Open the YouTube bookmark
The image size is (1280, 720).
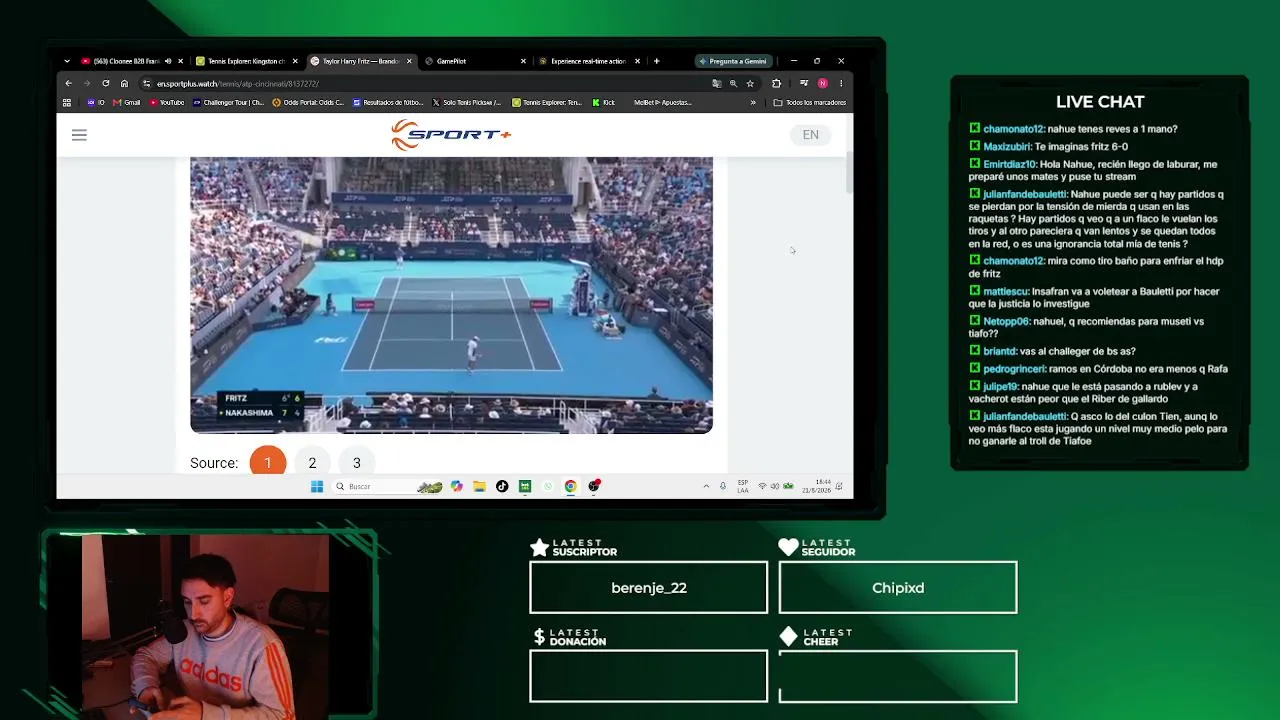tap(167, 102)
